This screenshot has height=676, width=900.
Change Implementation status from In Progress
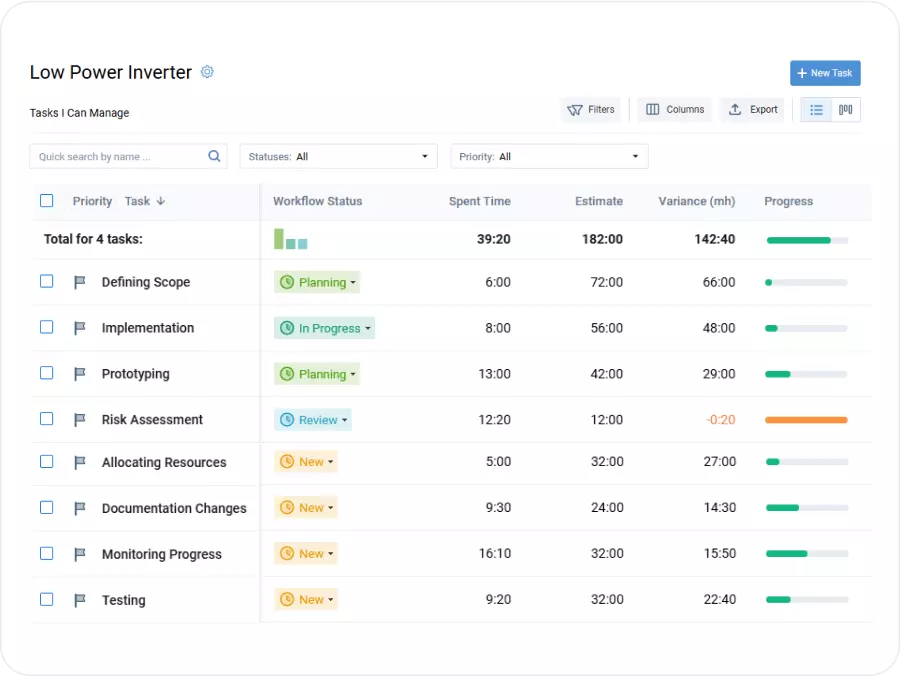point(325,327)
